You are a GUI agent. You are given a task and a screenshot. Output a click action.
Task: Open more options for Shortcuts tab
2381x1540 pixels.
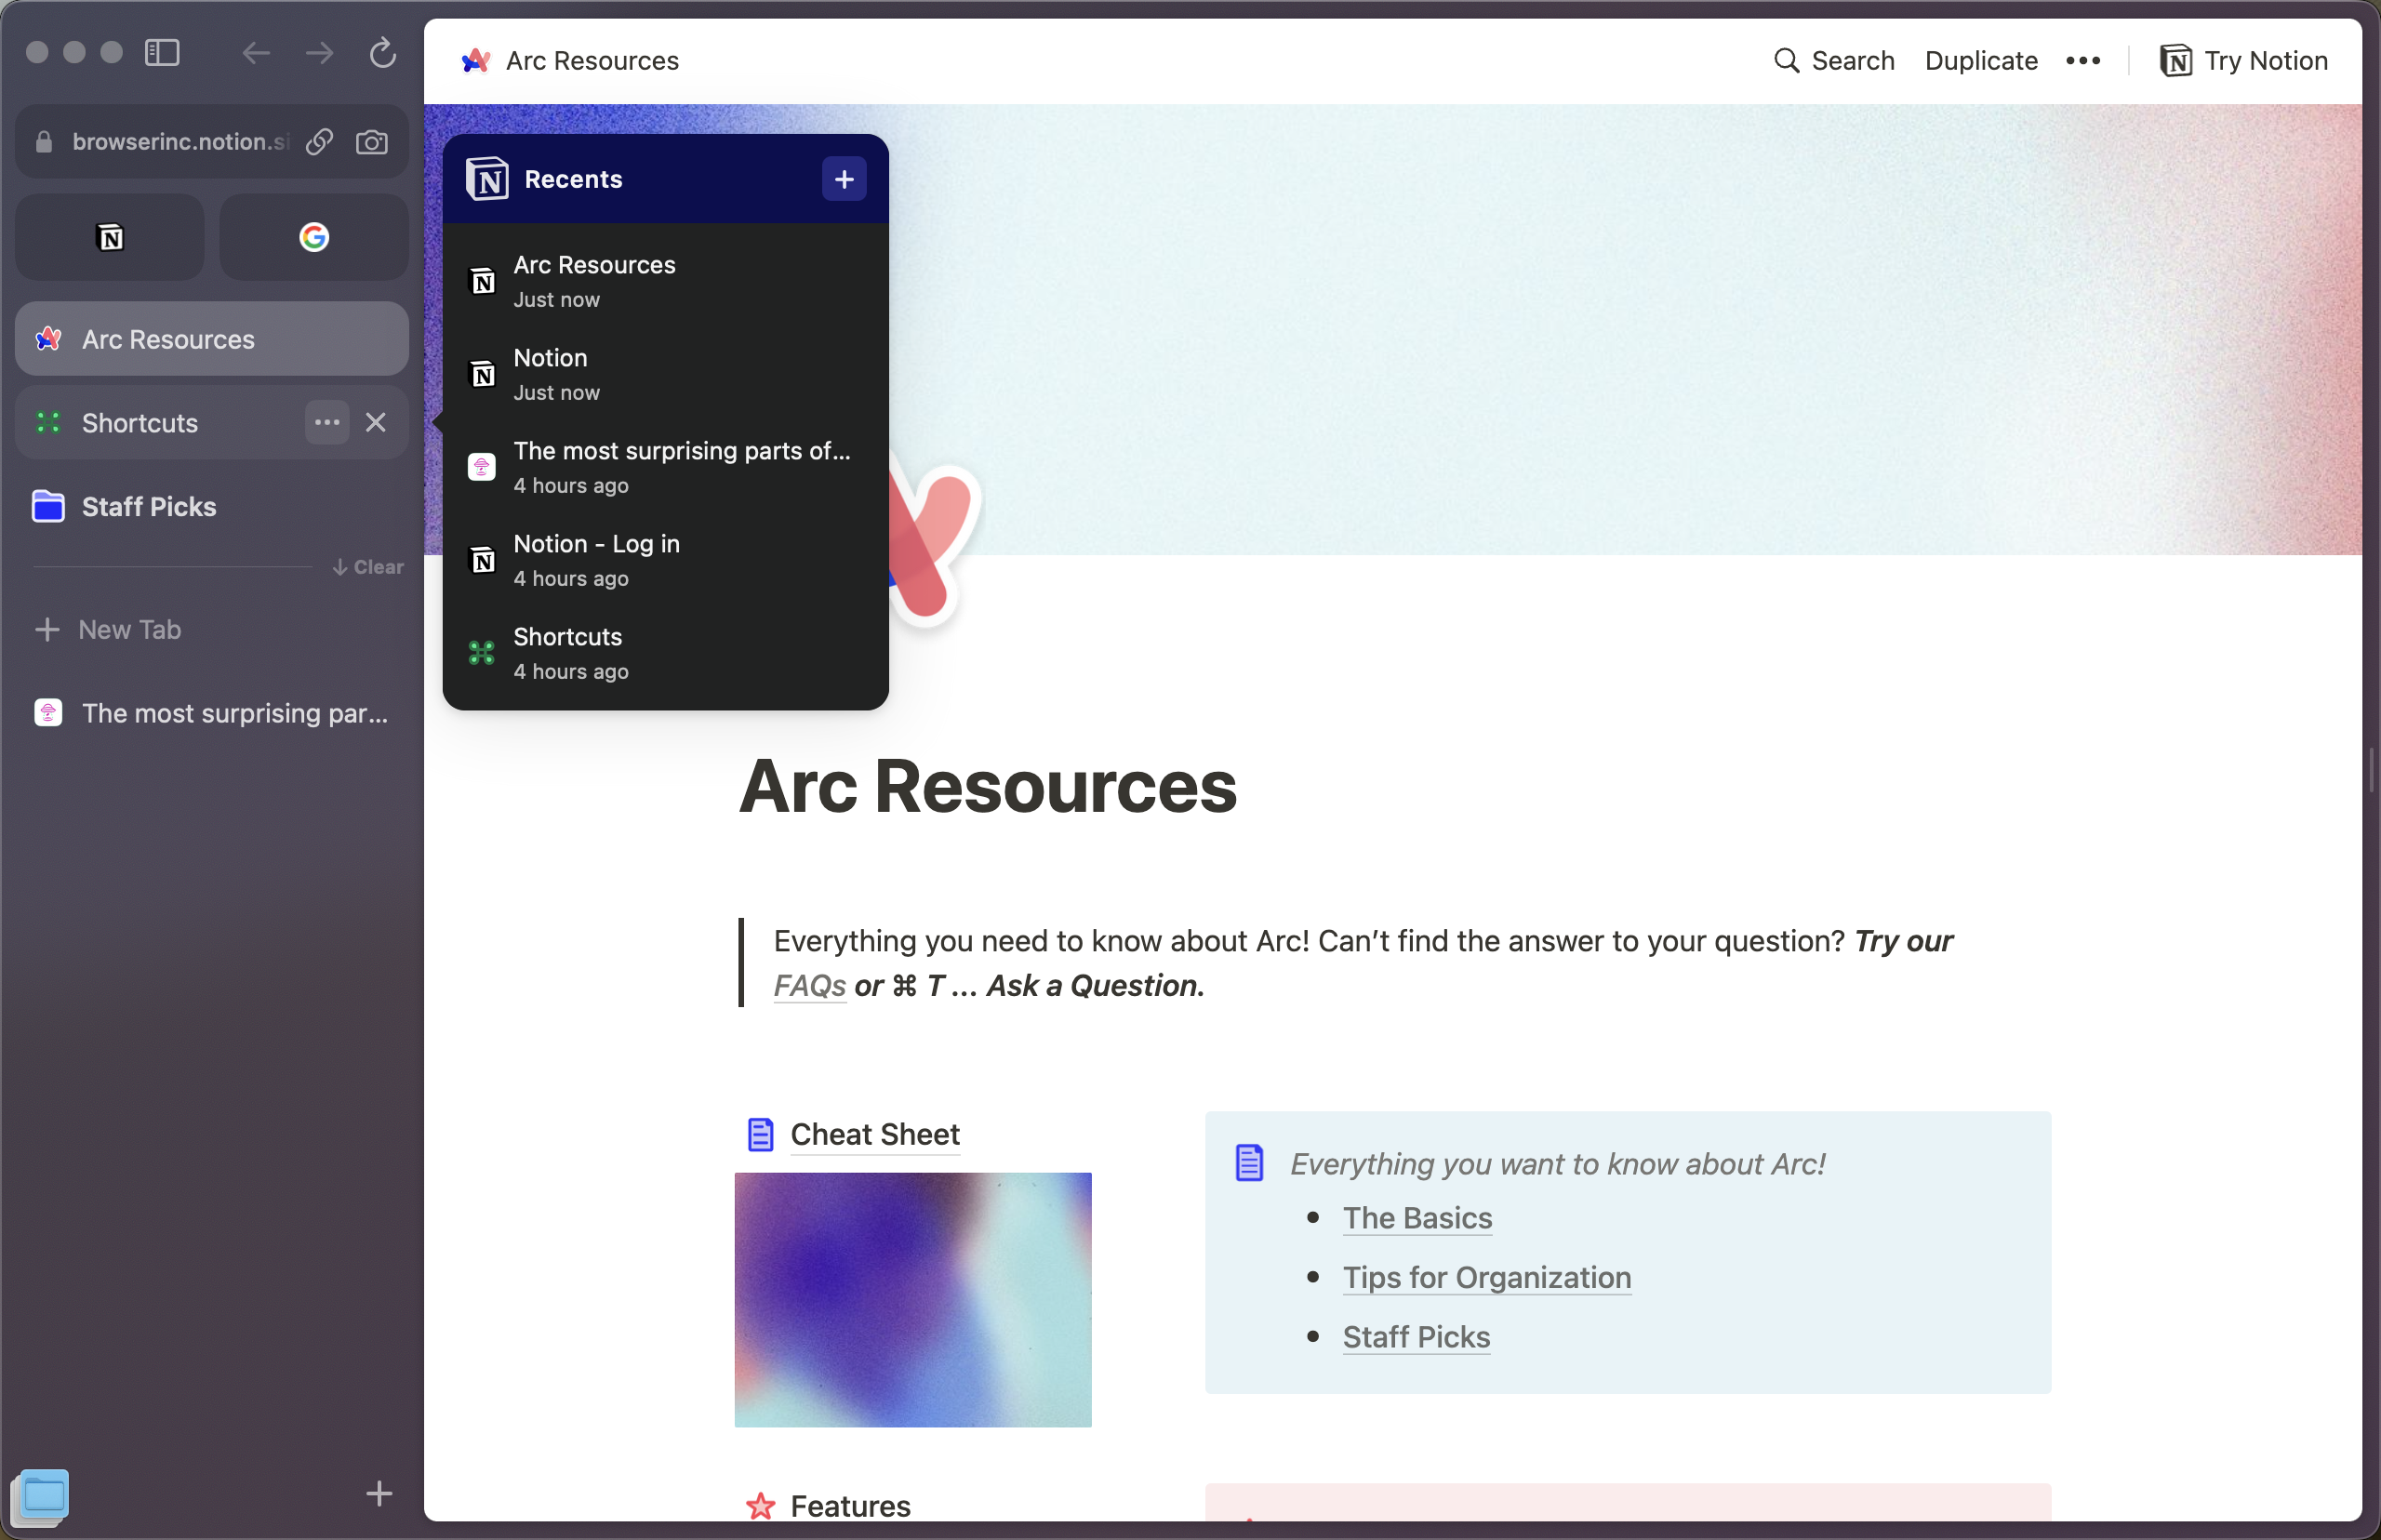(x=327, y=422)
